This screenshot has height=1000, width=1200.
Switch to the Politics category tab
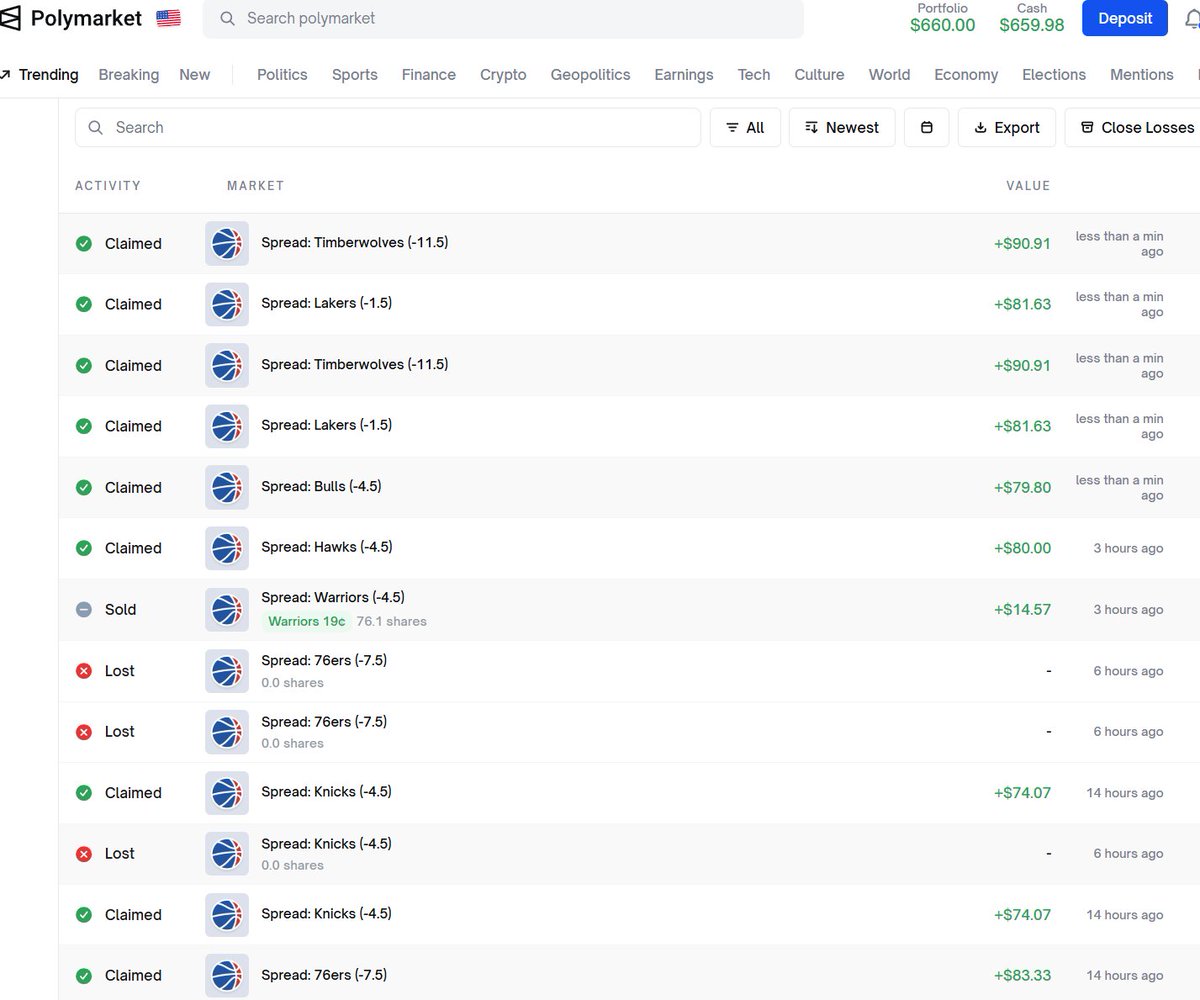(282, 75)
